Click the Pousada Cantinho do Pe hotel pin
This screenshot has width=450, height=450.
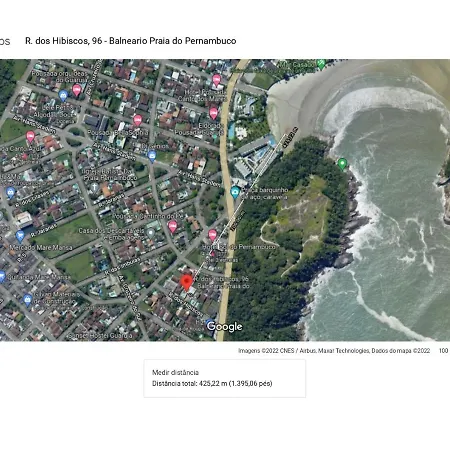click(x=172, y=227)
